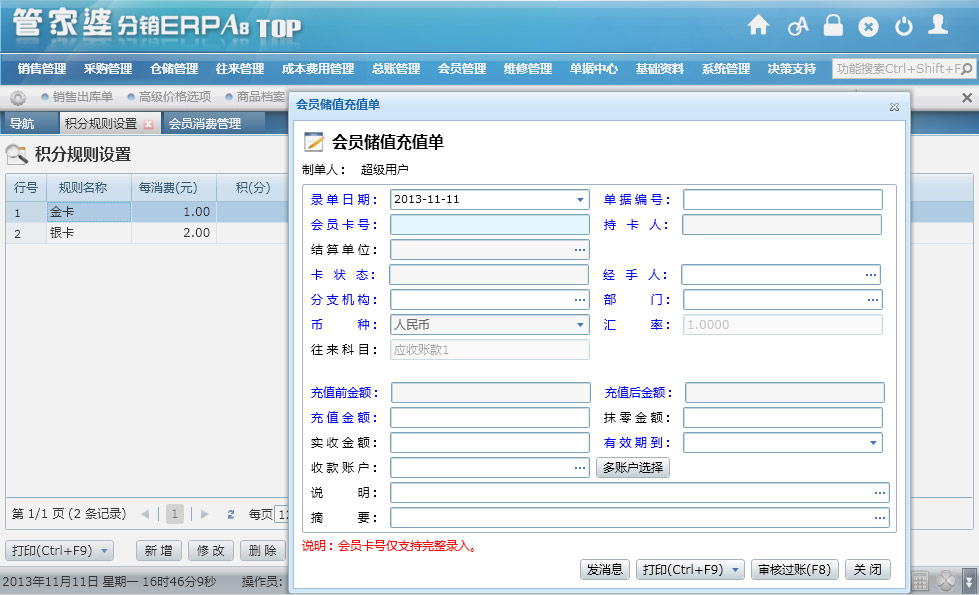Click the lock screen padlock icon
The width and height of the screenshot is (979, 595).
click(x=833, y=26)
